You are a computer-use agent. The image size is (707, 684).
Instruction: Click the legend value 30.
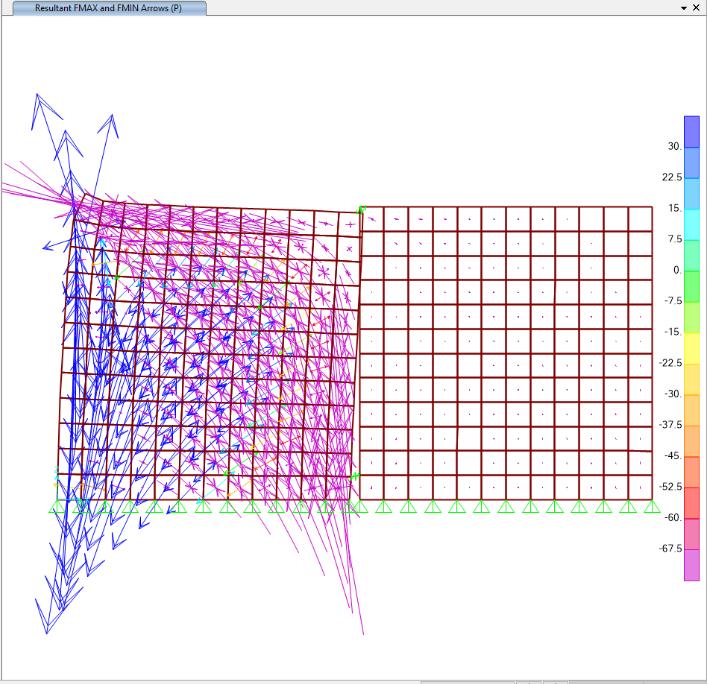click(675, 147)
